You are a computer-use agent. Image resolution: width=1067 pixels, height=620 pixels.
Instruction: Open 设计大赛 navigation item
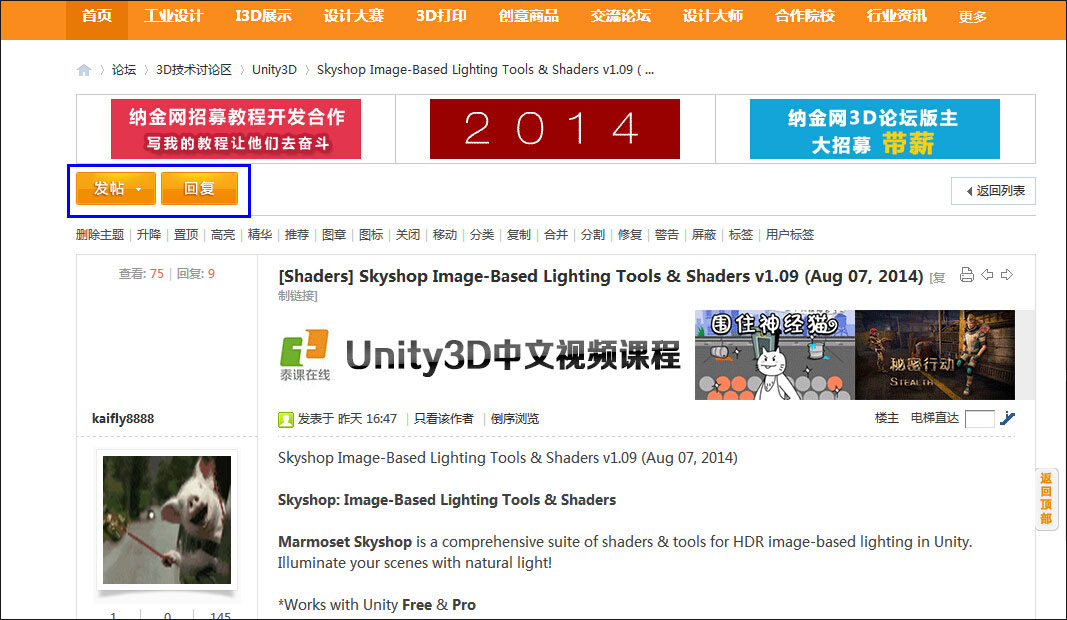click(x=354, y=16)
